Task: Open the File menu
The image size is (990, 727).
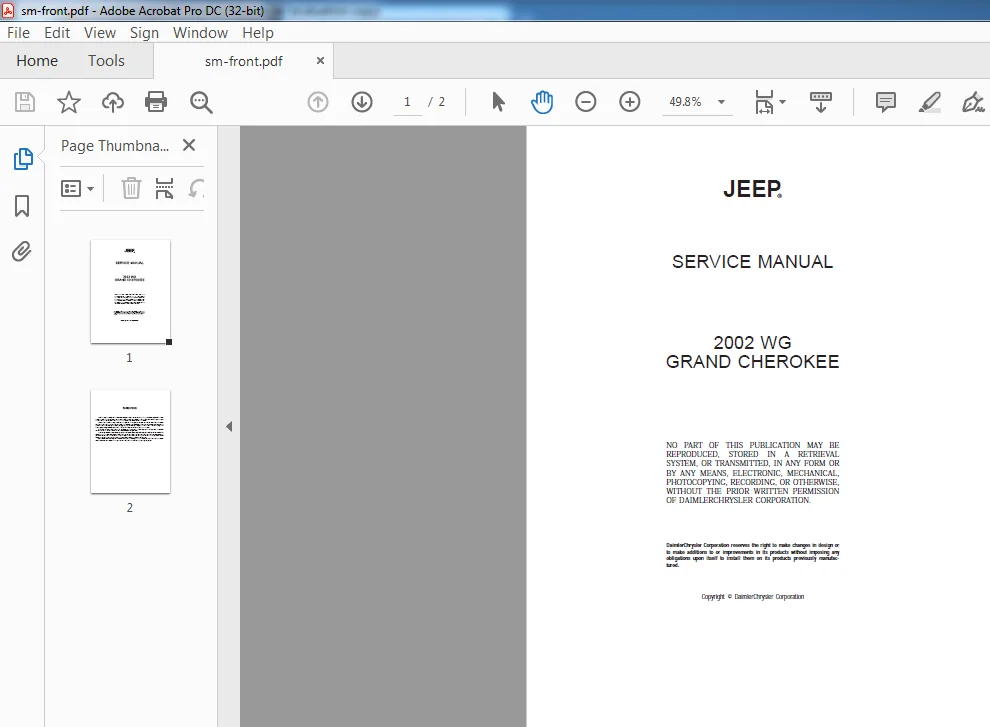Action: point(18,33)
